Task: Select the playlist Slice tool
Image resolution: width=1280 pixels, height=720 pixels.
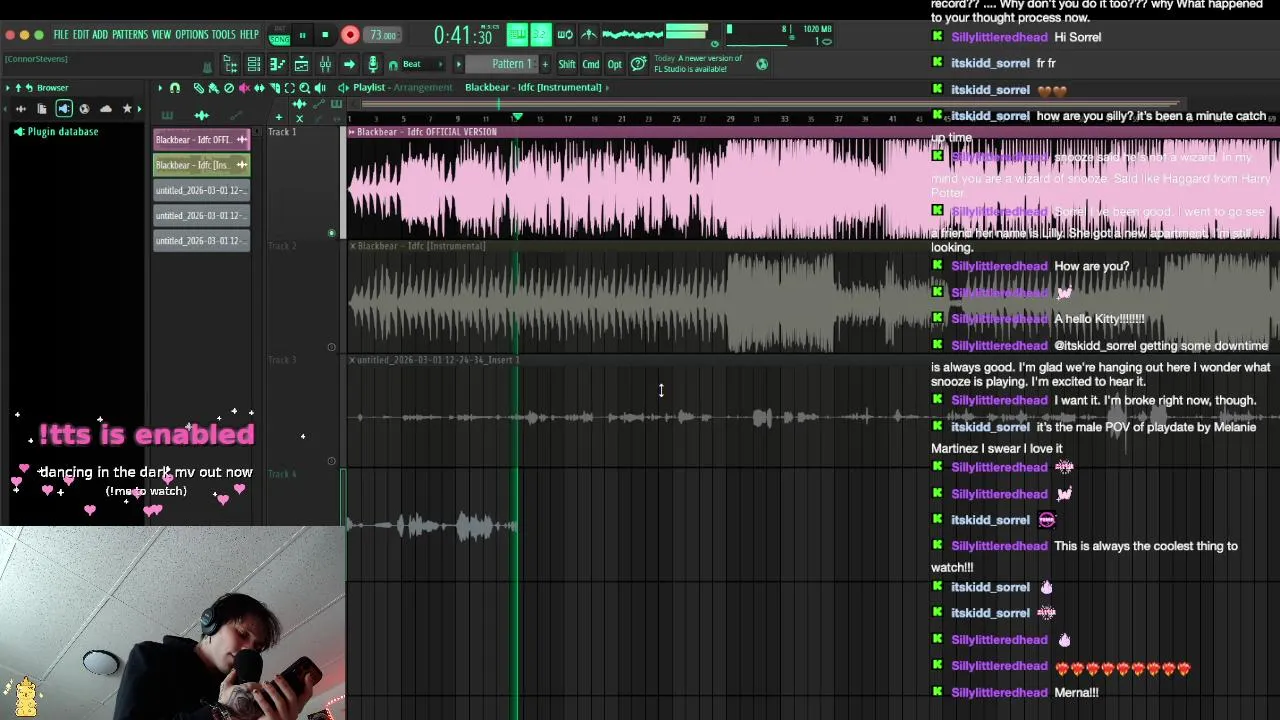Action: pos(274,87)
